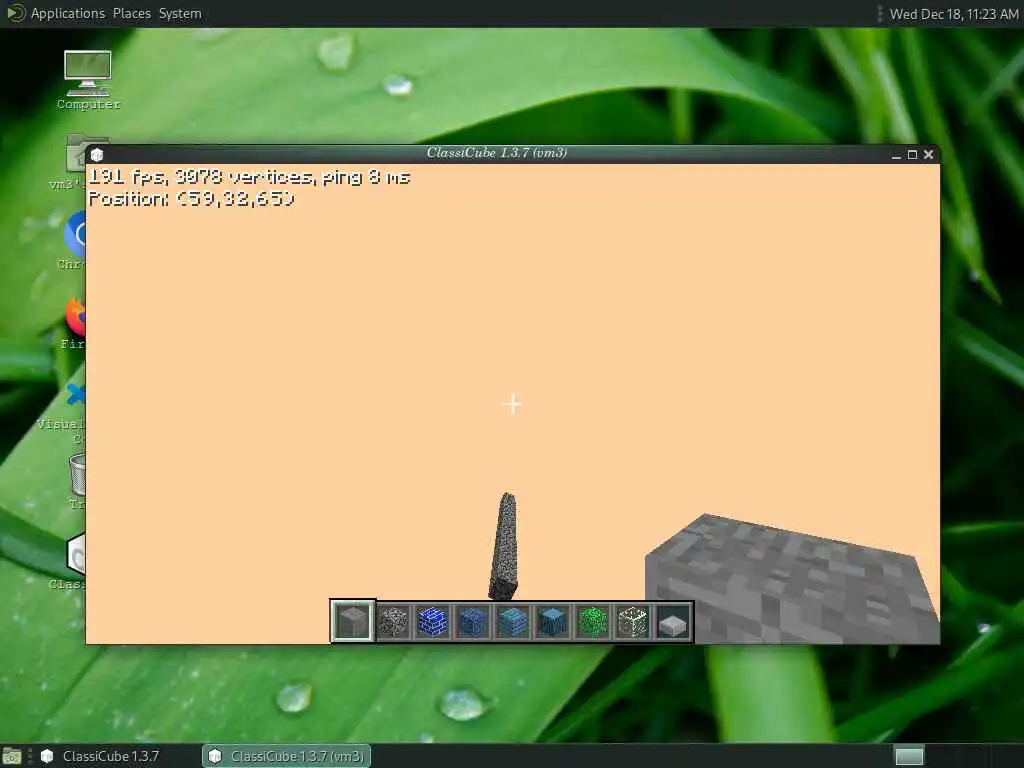The width and height of the screenshot is (1024, 768).
Task: Open the Places menu
Action: tap(132, 13)
